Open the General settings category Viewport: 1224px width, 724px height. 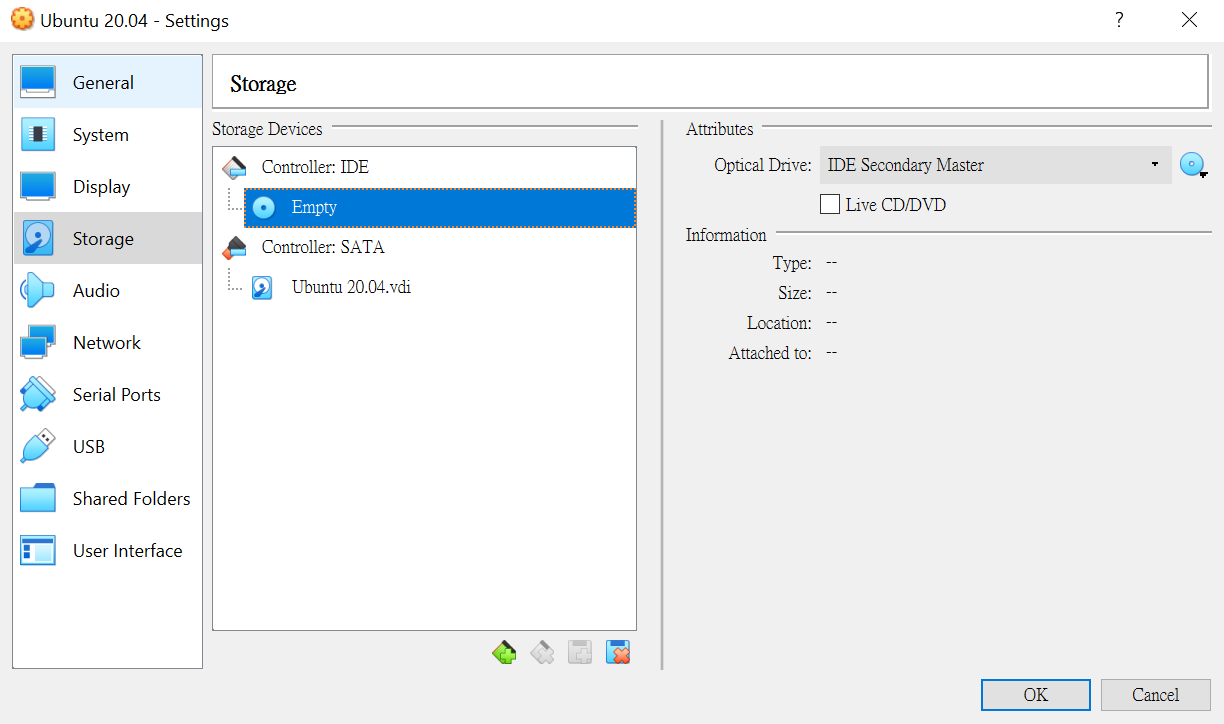pyautogui.click(x=107, y=83)
